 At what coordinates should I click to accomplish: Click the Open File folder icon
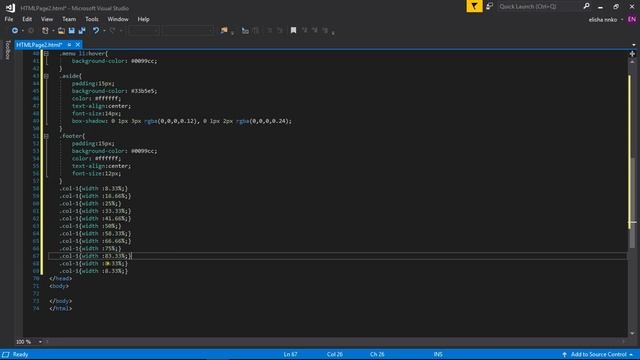(x=61, y=31)
